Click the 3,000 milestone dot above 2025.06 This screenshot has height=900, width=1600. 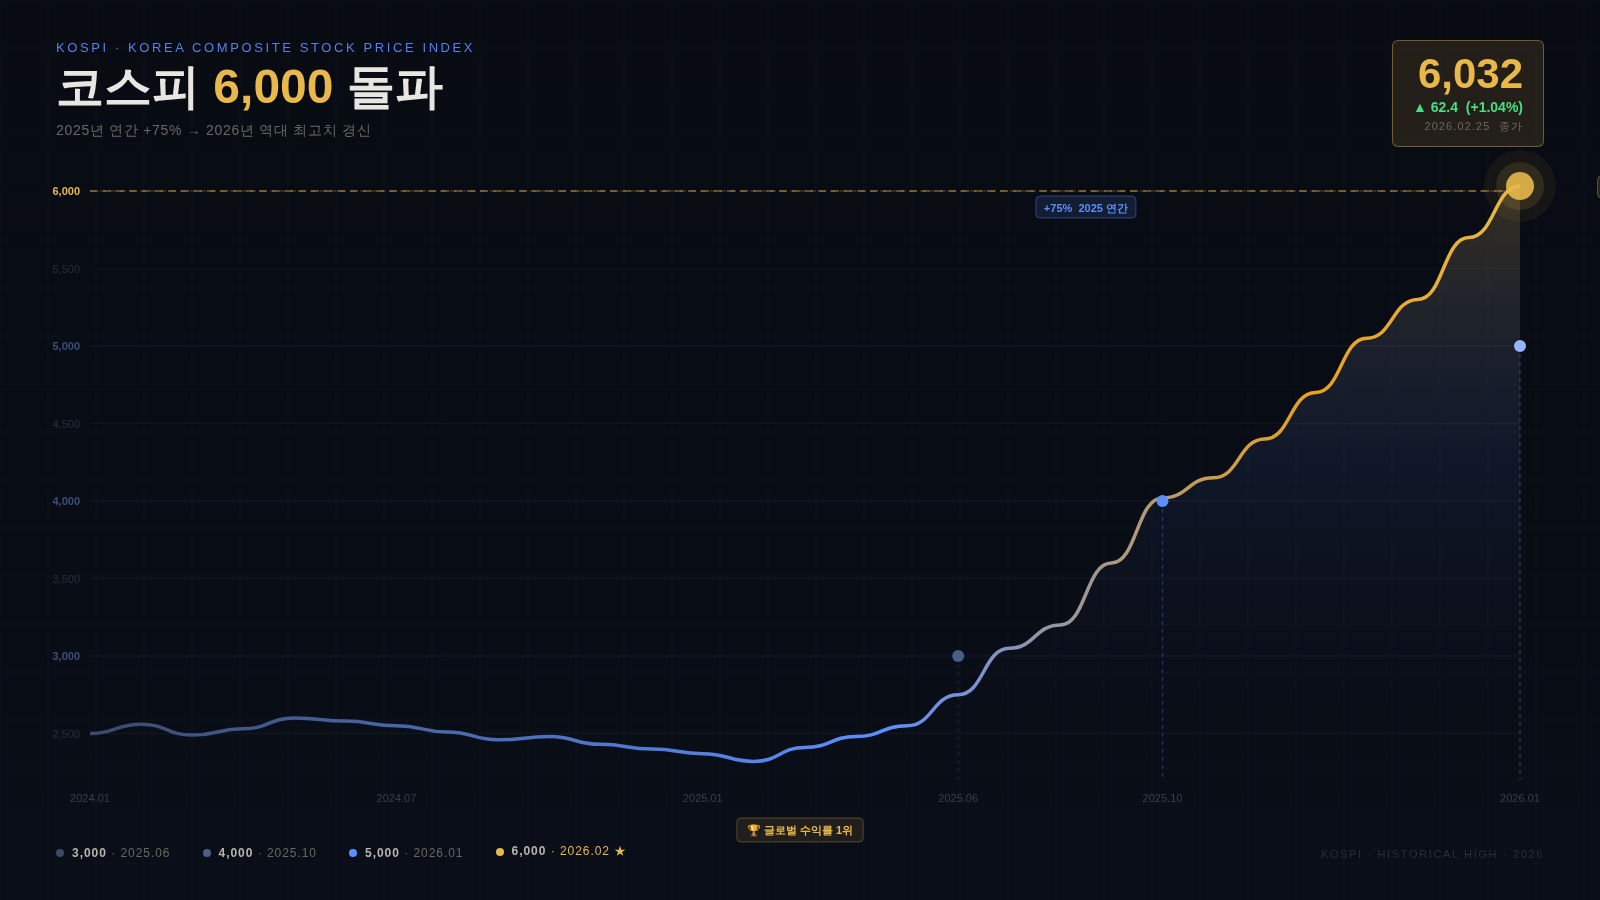pos(958,656)
